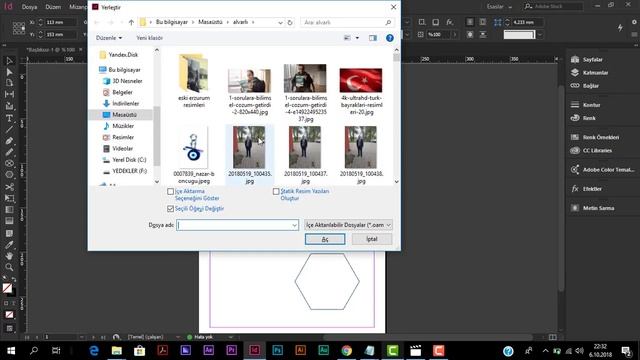Select Masaüstü in the navigation tree
The image size is (640, 360).
tap(124, 115)
